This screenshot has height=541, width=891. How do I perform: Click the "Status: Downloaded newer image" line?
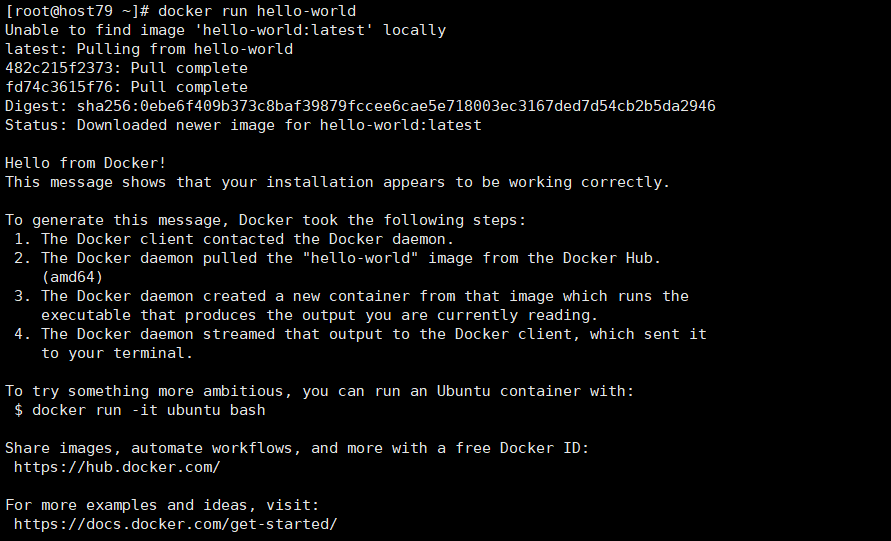243,125
